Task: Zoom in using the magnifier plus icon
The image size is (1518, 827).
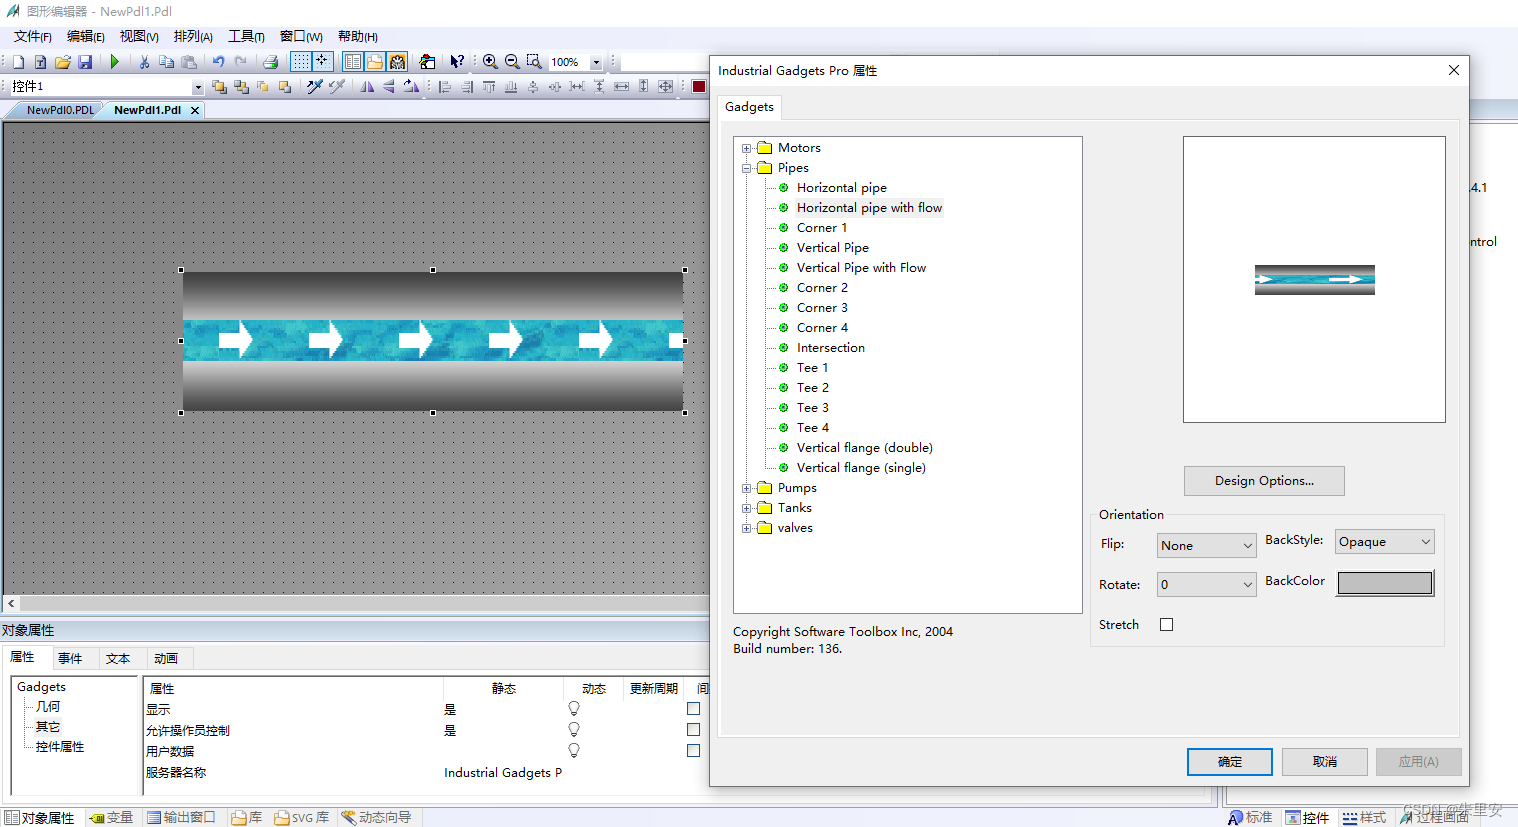Action: (490, 61)
